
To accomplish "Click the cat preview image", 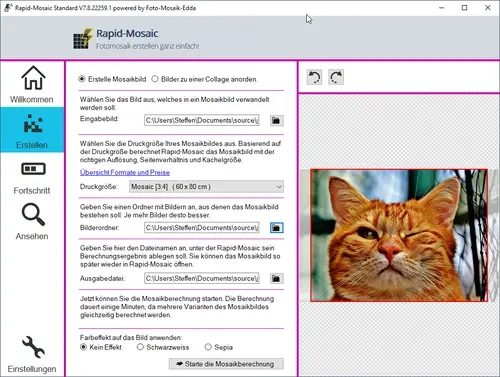I will (x=399, y=235).
